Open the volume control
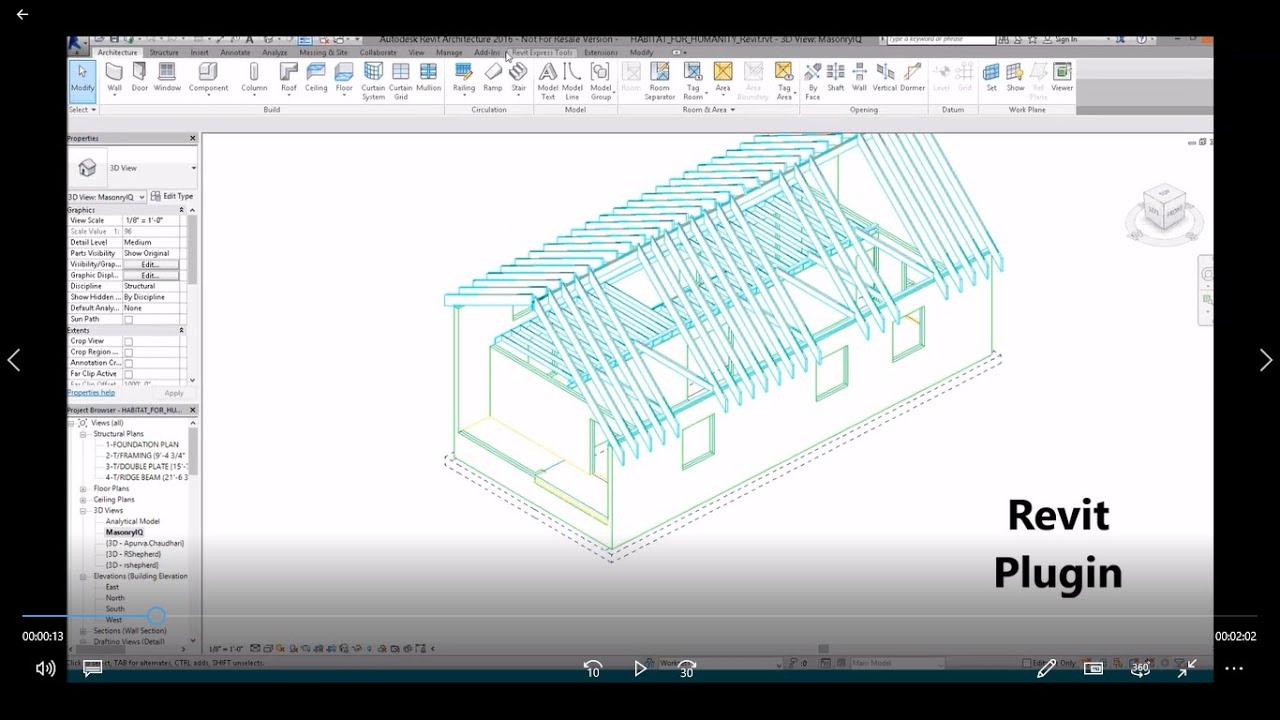 coord(45,668)
